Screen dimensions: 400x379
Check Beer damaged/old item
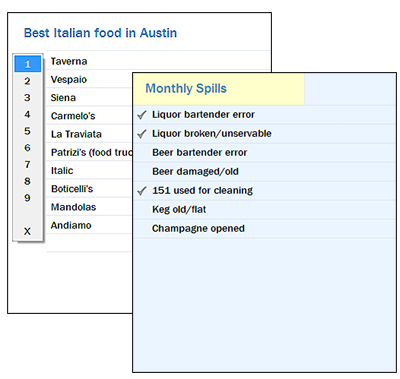pyautogui.click(x=264, y=172)
